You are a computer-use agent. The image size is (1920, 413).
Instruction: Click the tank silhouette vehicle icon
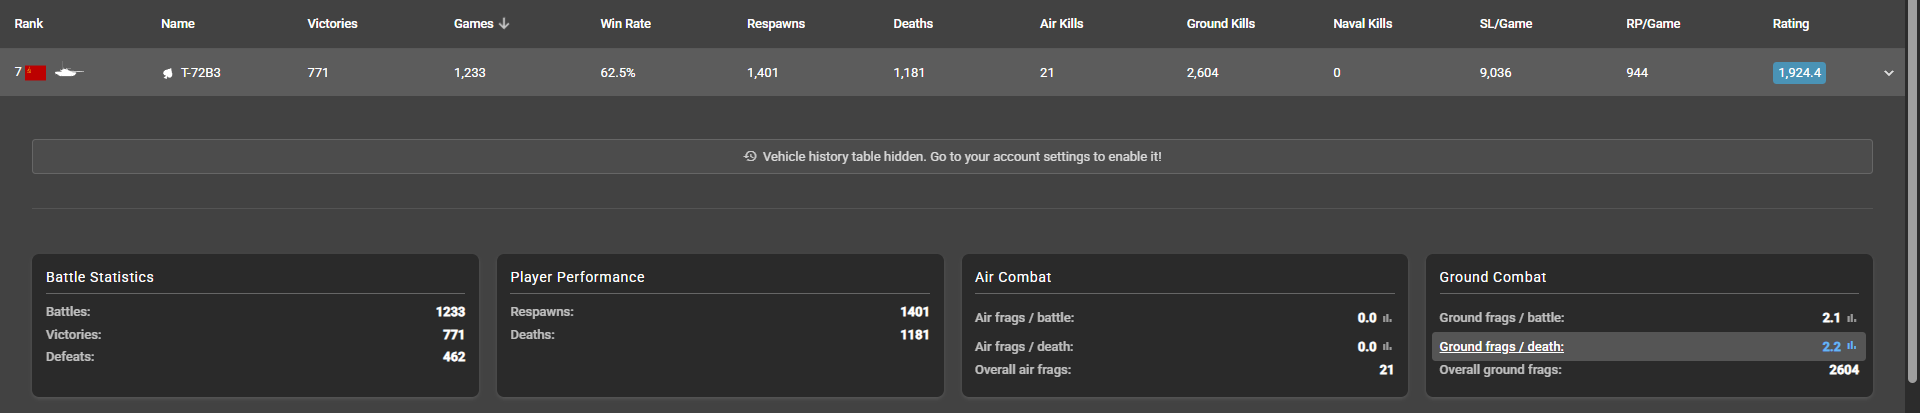[x=68, y=72]
